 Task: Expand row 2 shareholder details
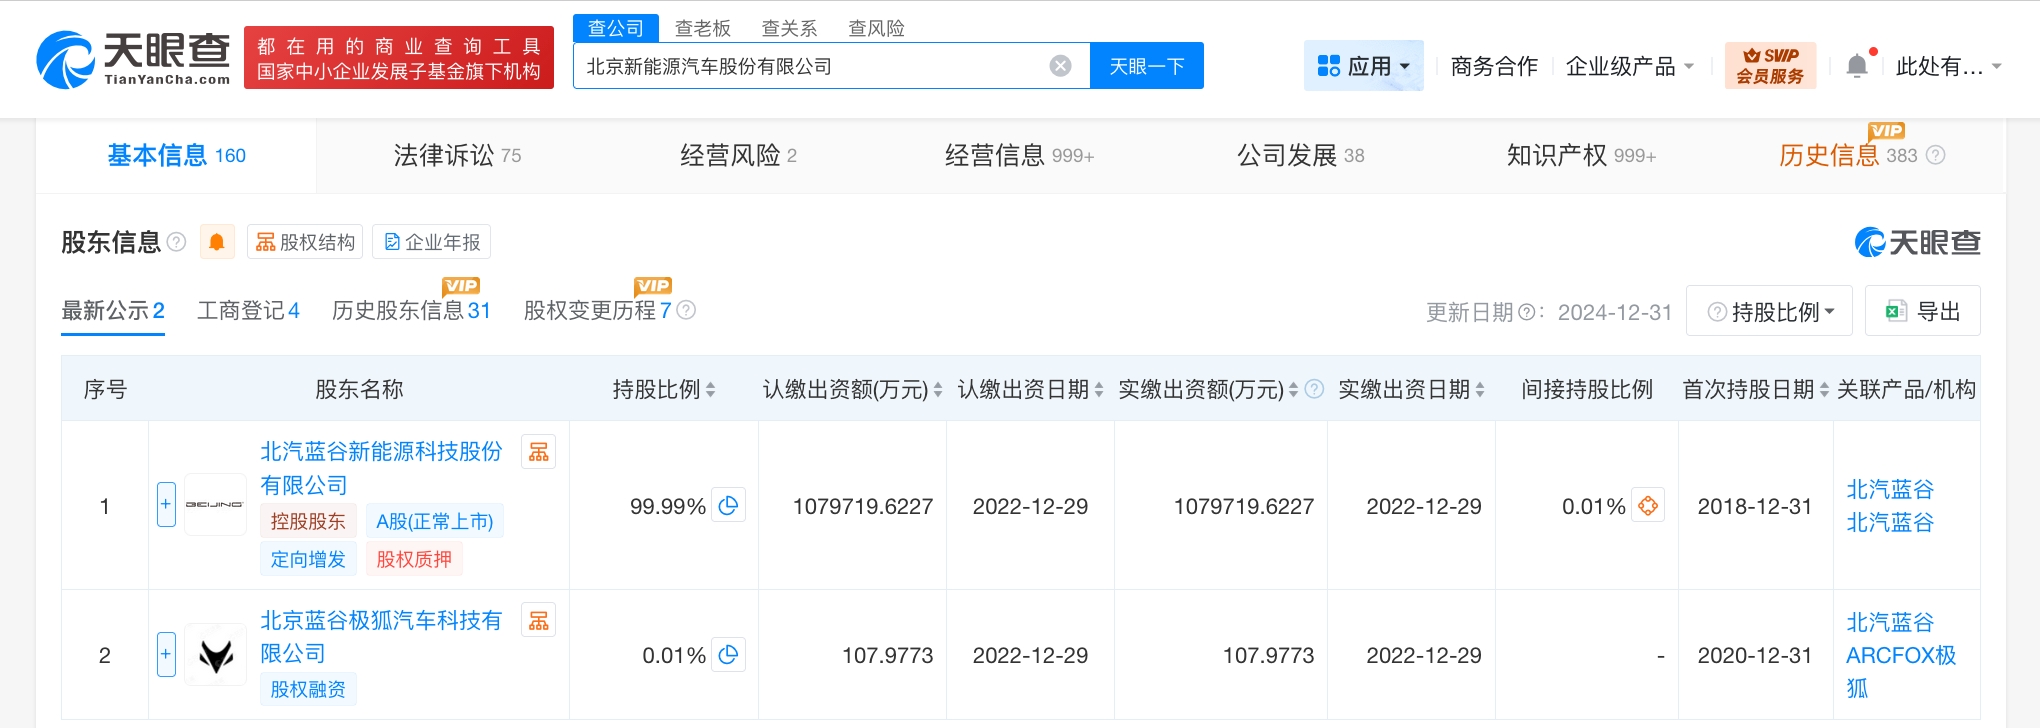(x=166, y=654)
